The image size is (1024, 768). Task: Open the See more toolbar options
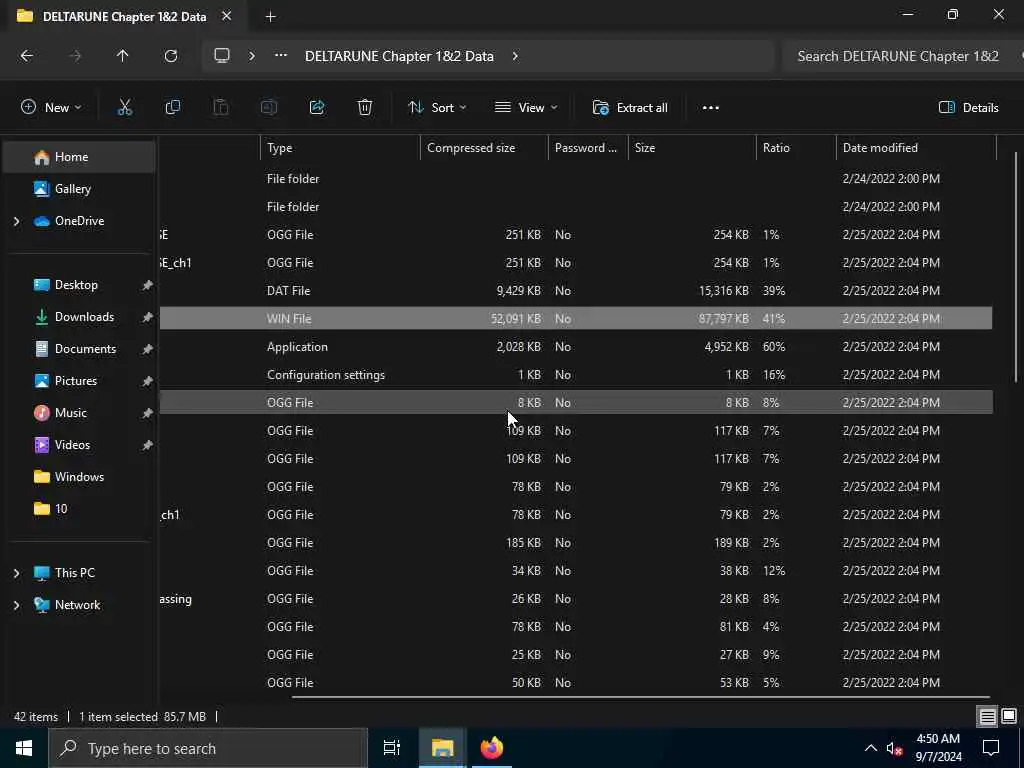coord(711,108)
